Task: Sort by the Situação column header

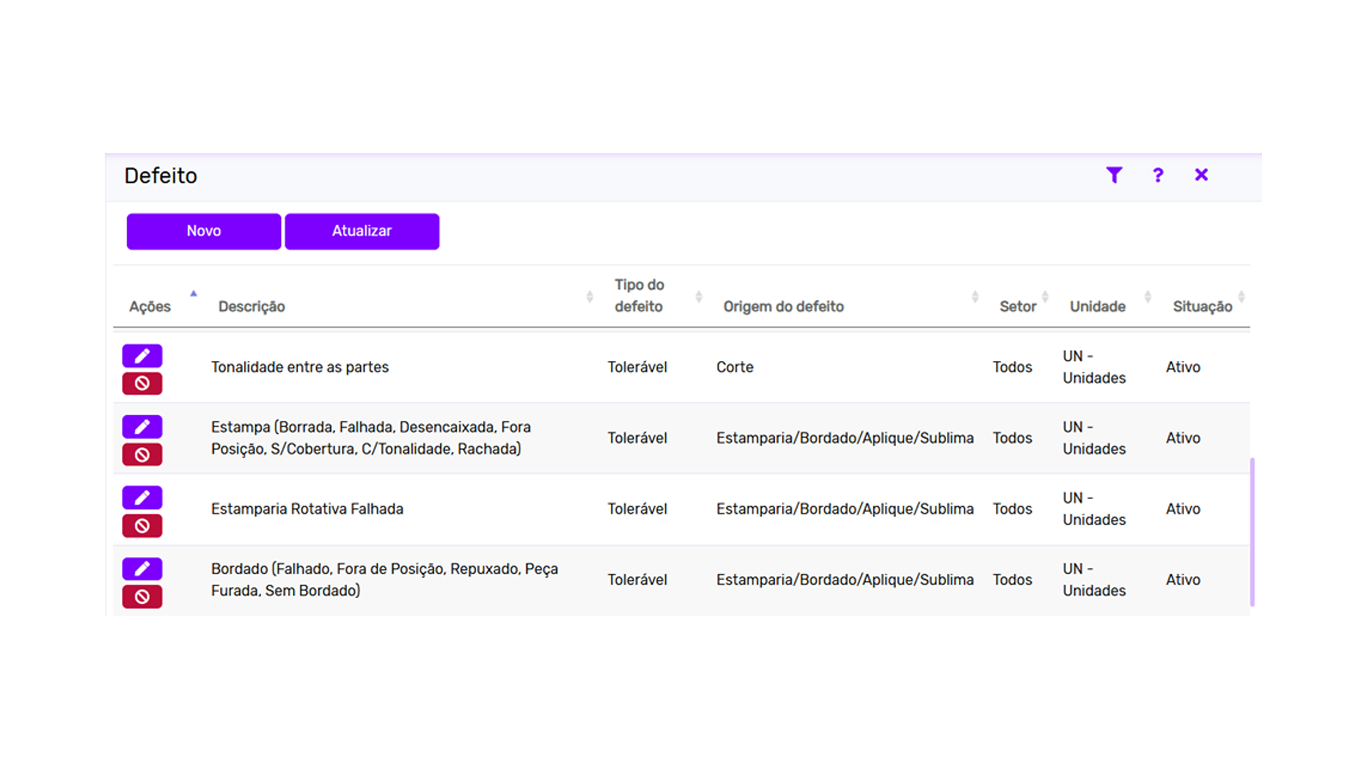Action: [1203, 307]
